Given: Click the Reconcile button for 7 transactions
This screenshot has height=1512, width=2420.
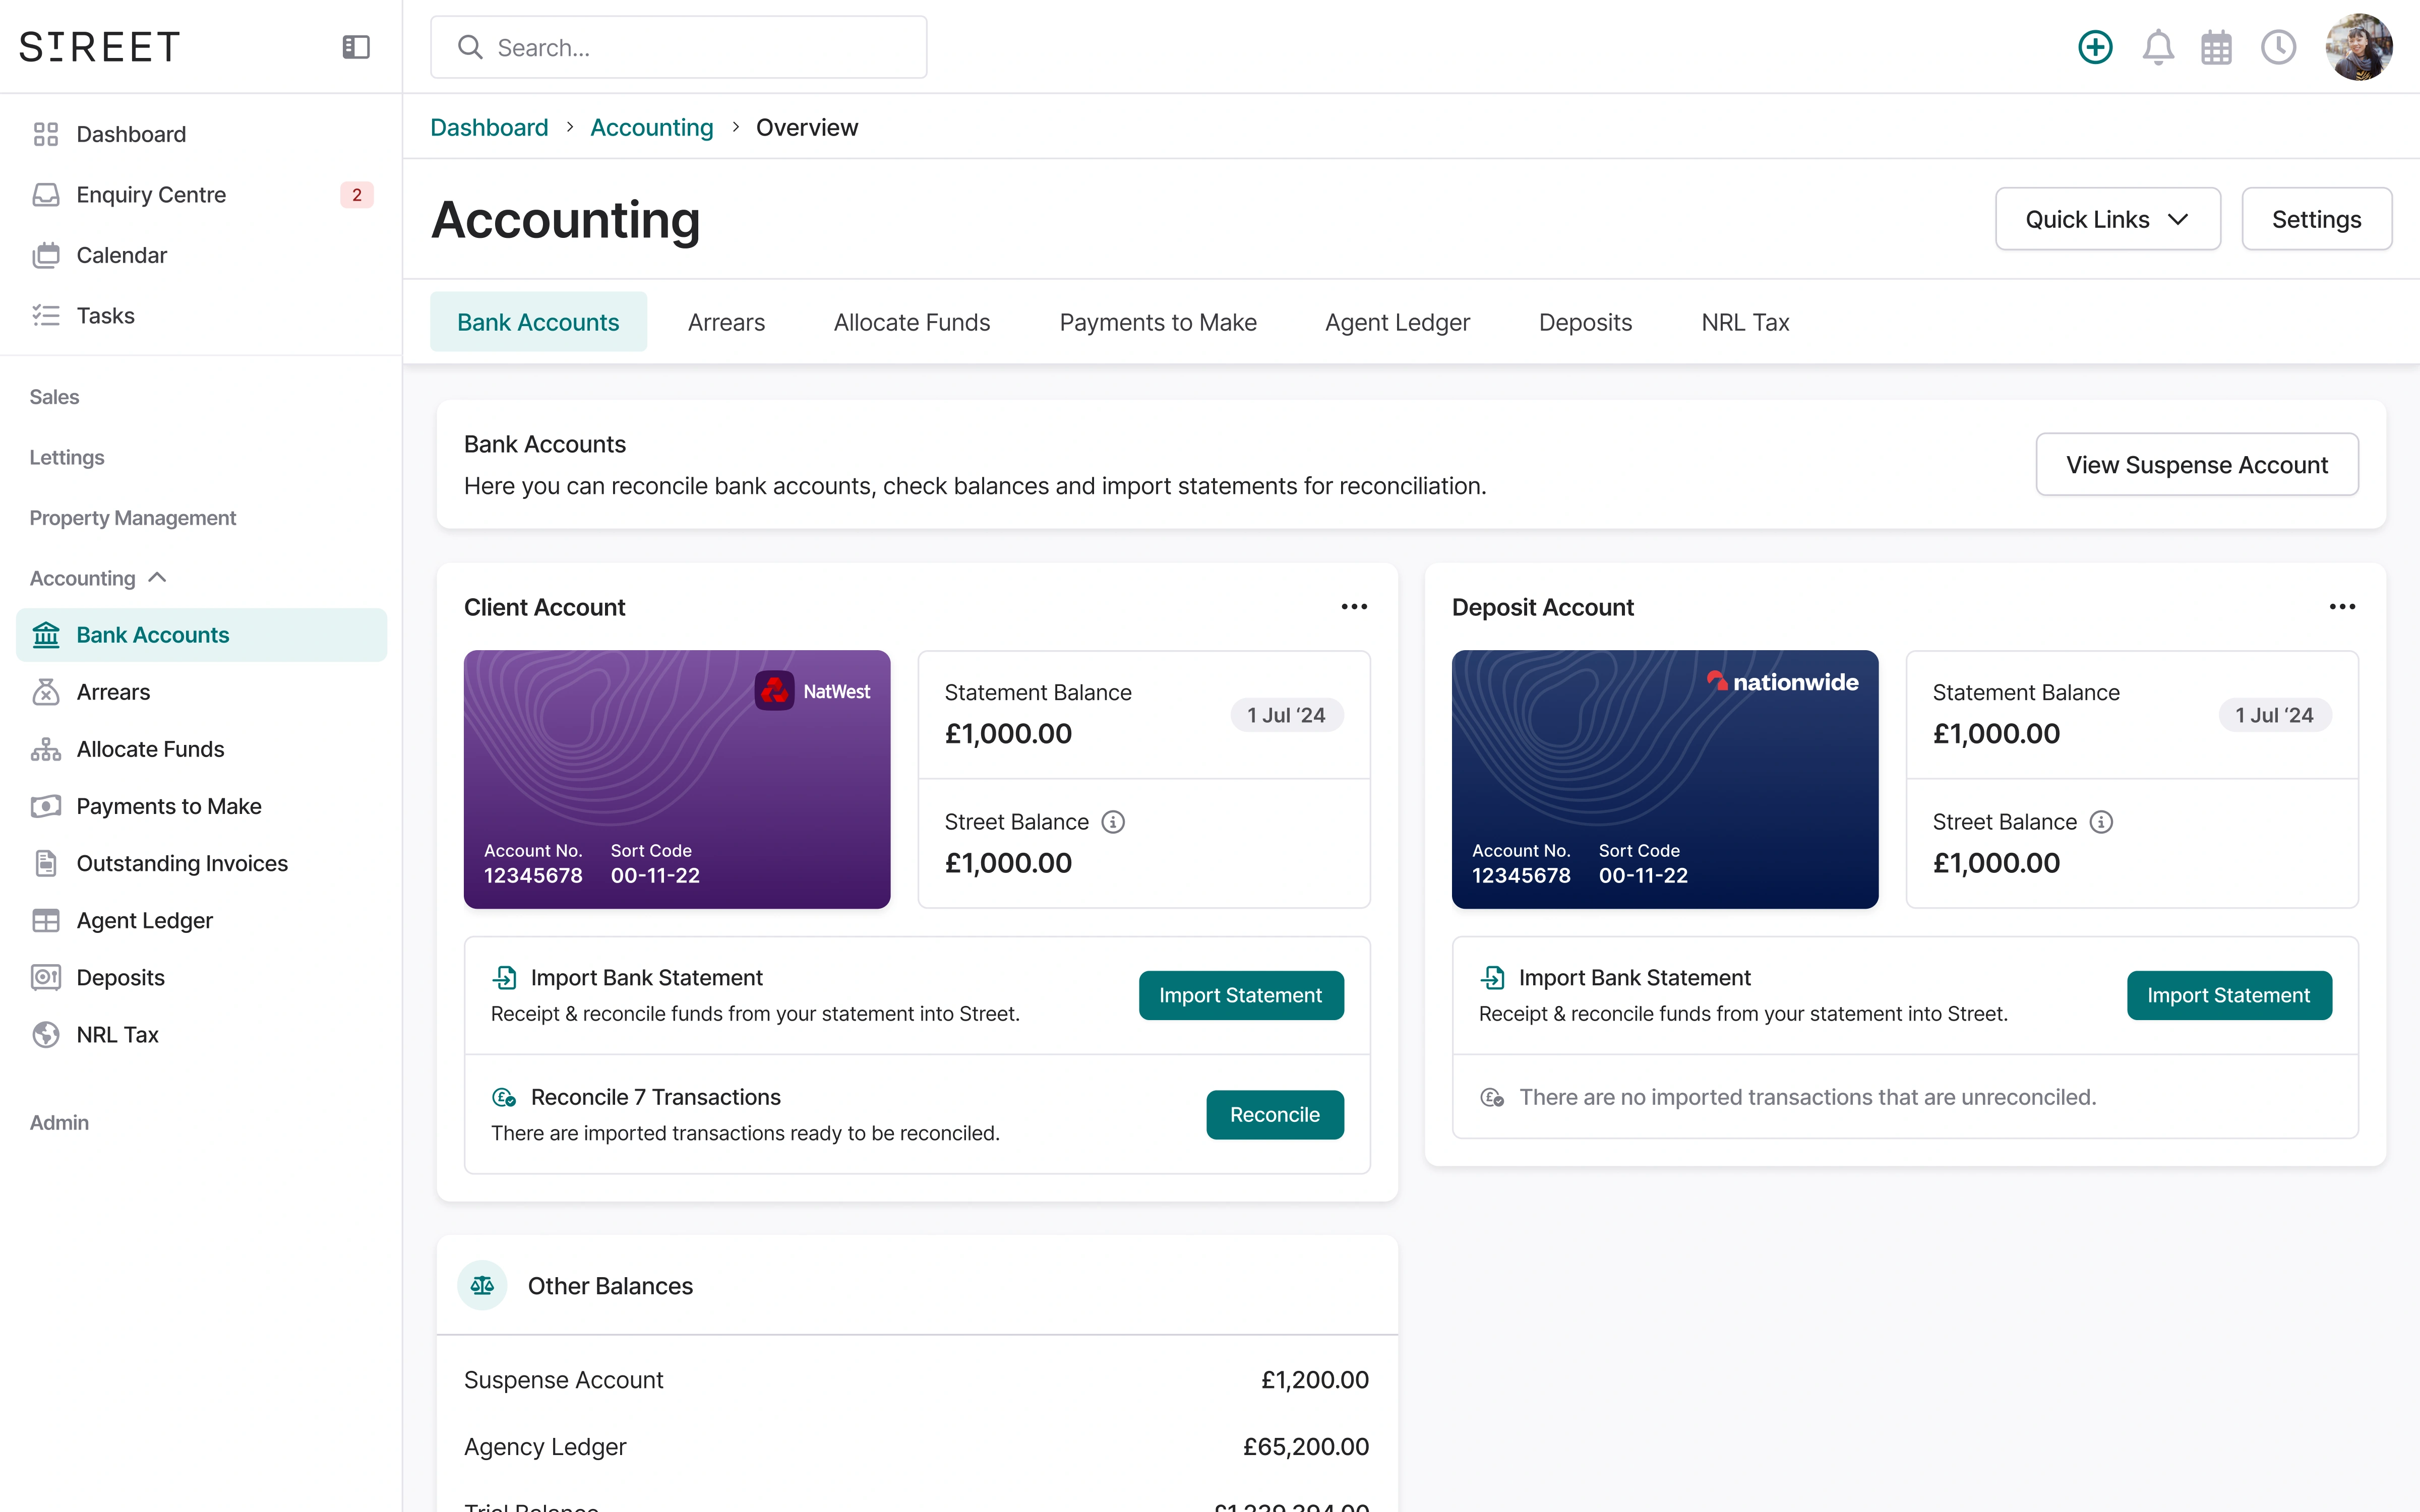Looking at the screenshot, I should (1274, 1114).
